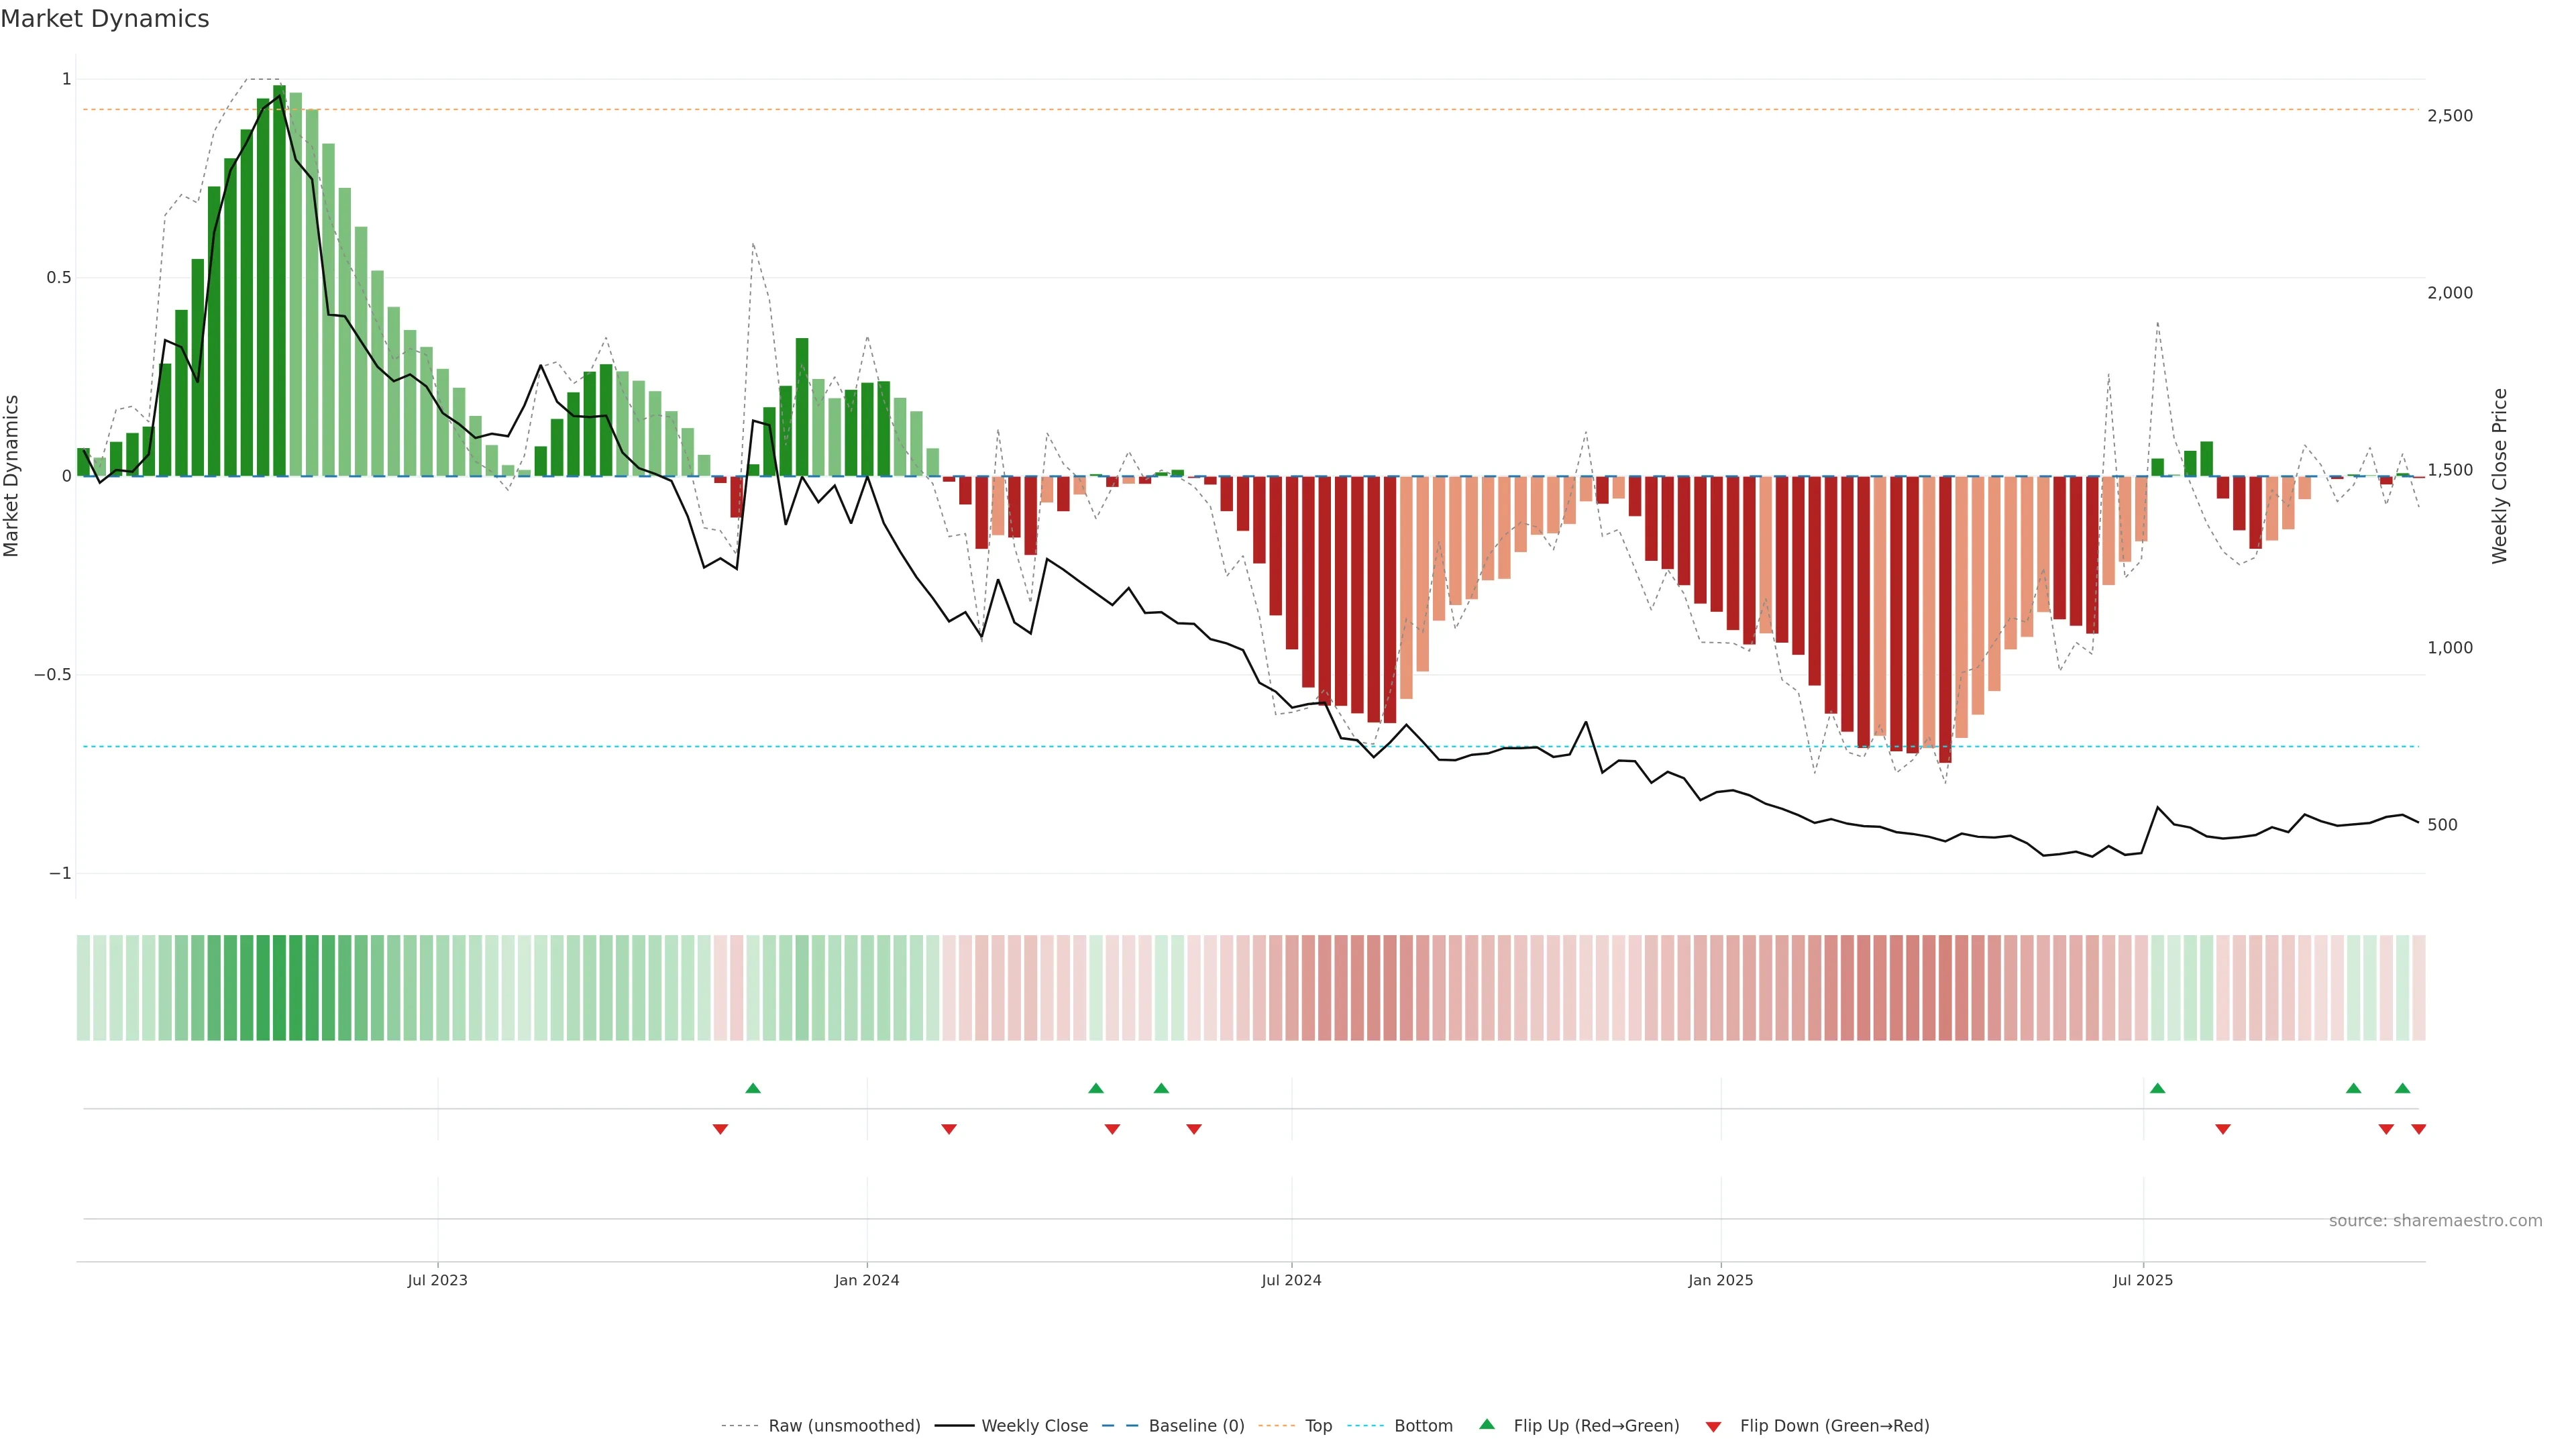Click the leftmost red Flip Down triangle marker
The width and height of the screenshot is (2576, 1449).
pos(720,1129)
